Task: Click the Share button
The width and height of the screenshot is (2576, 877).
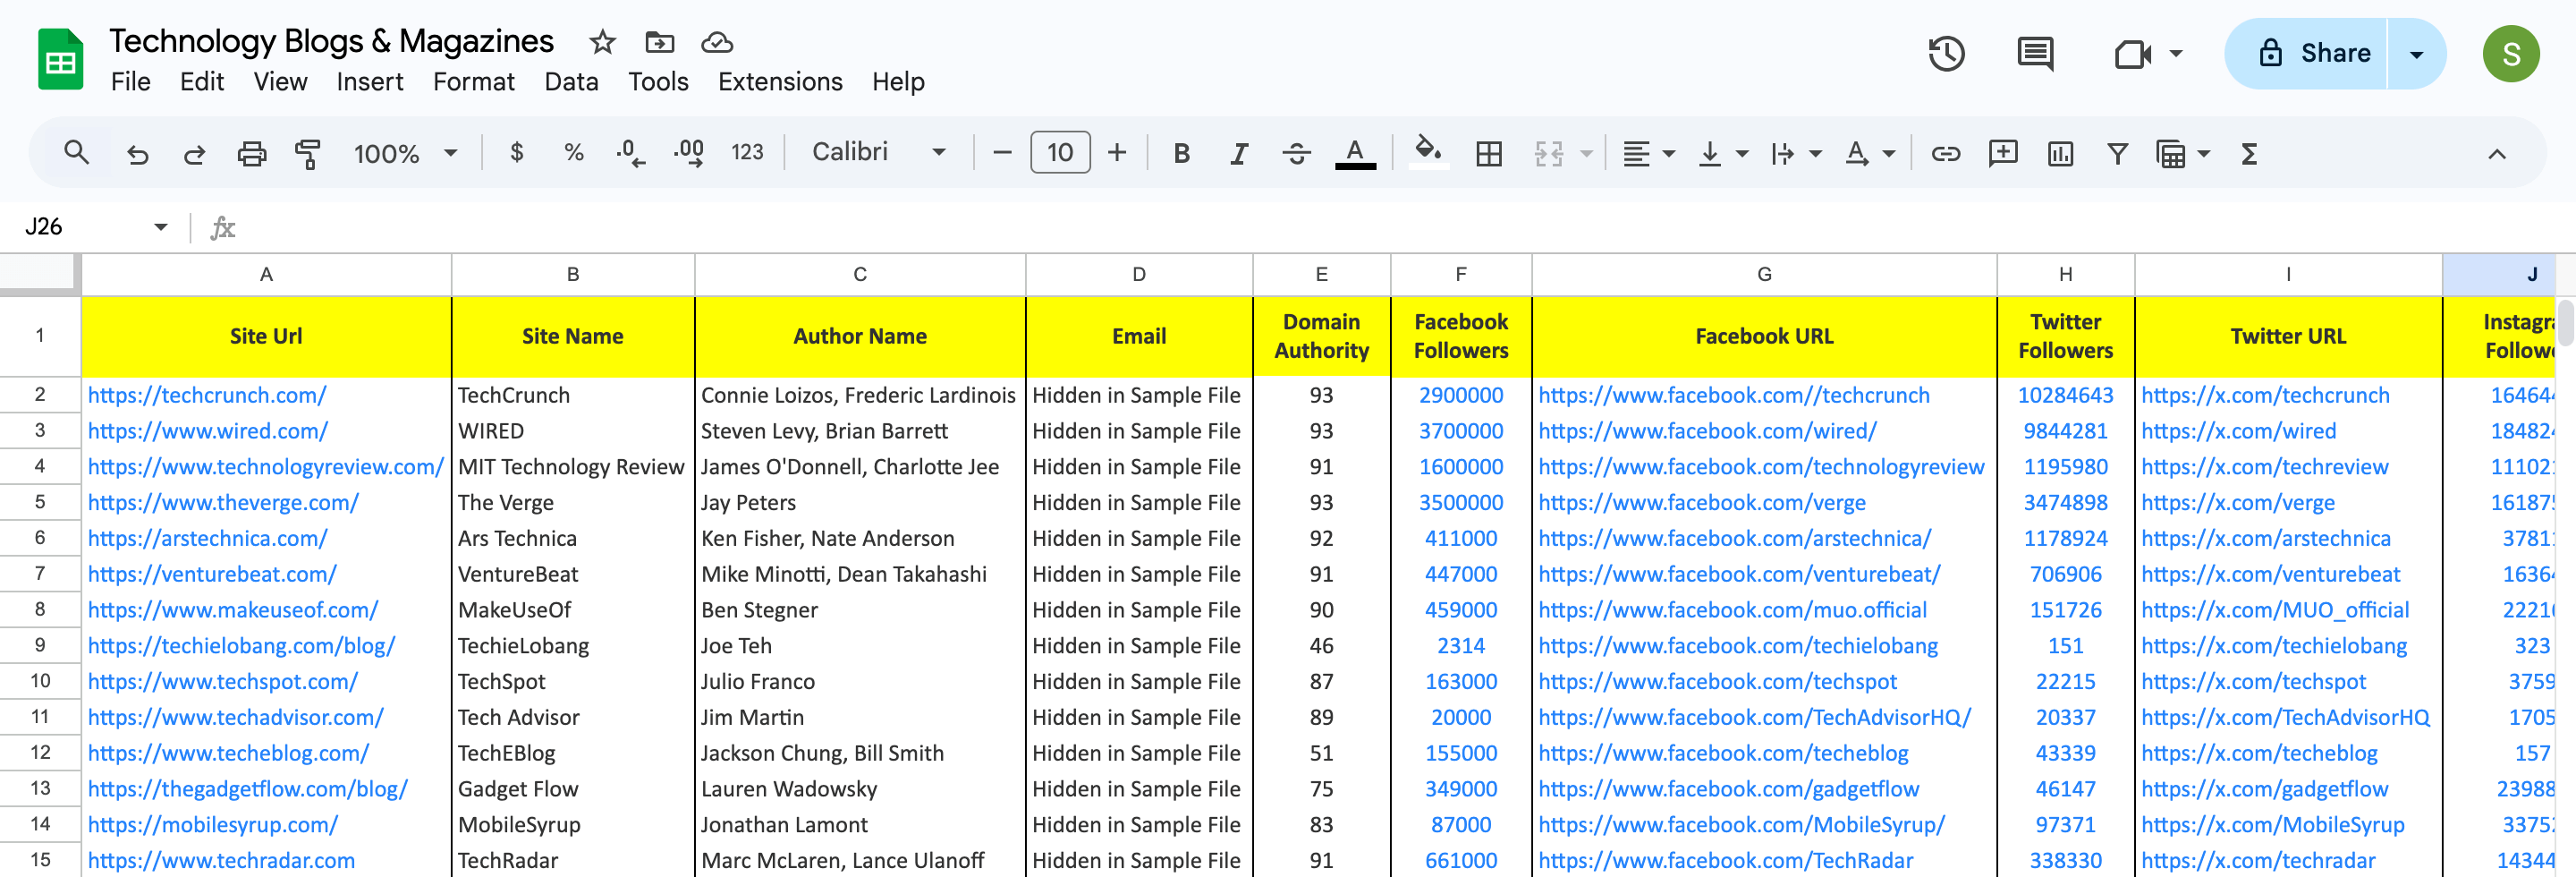Action: tap(2306, 54)
